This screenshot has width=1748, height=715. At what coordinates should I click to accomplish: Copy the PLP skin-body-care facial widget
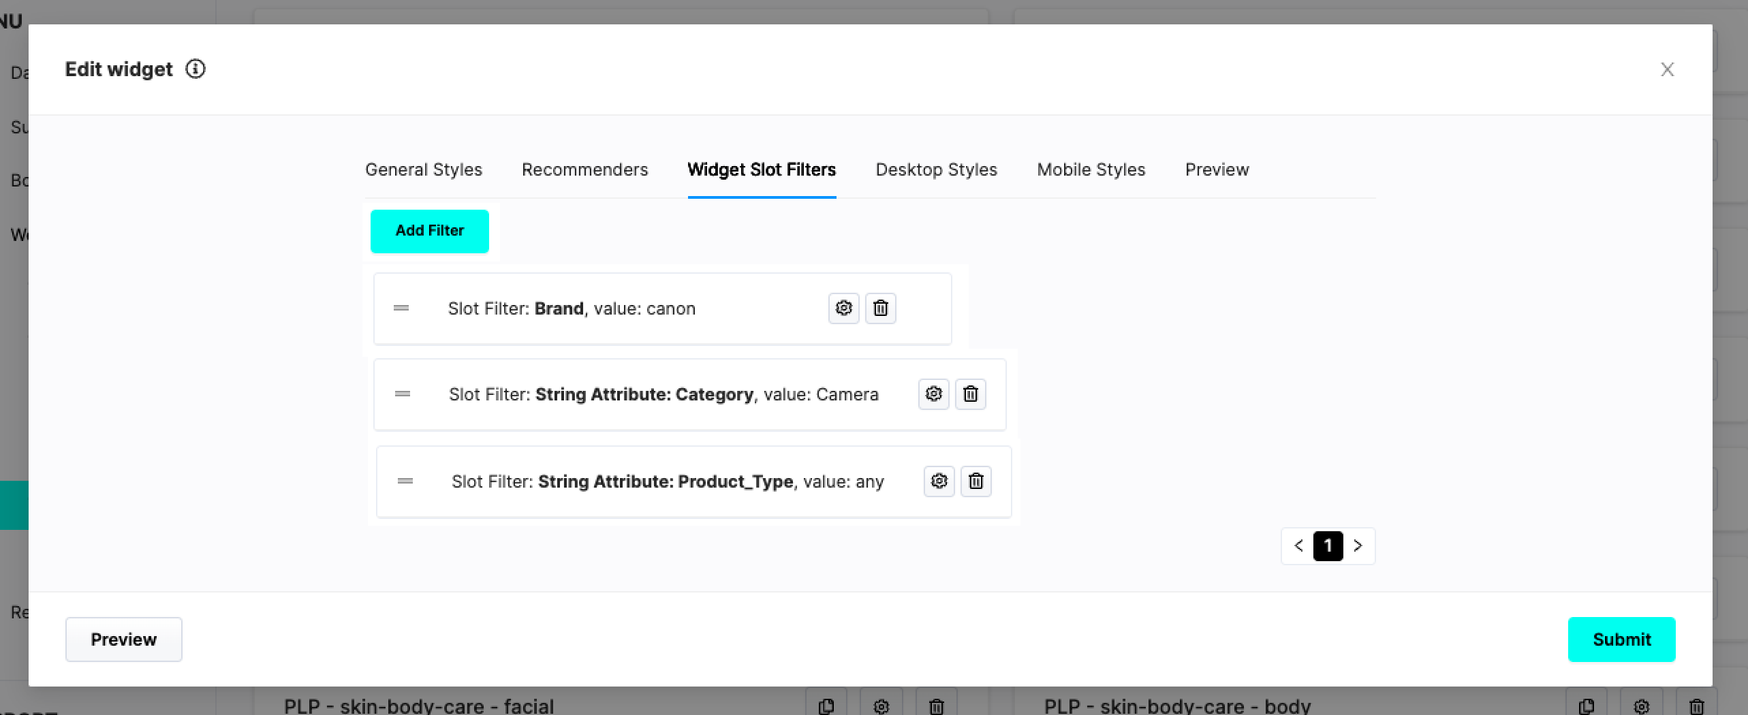pos(826,705)
